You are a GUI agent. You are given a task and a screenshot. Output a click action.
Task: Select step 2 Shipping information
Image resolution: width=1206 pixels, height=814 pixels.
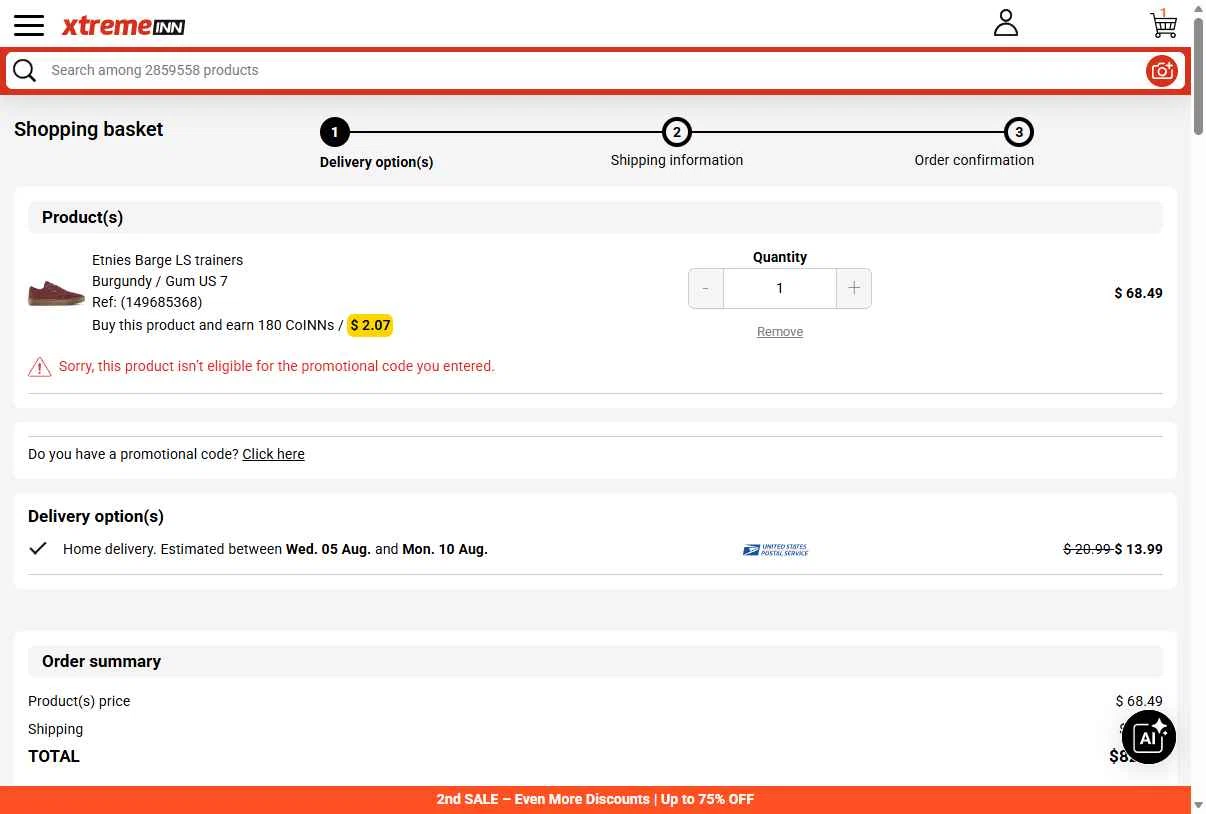pyautogui.click(x=677, y=132)
